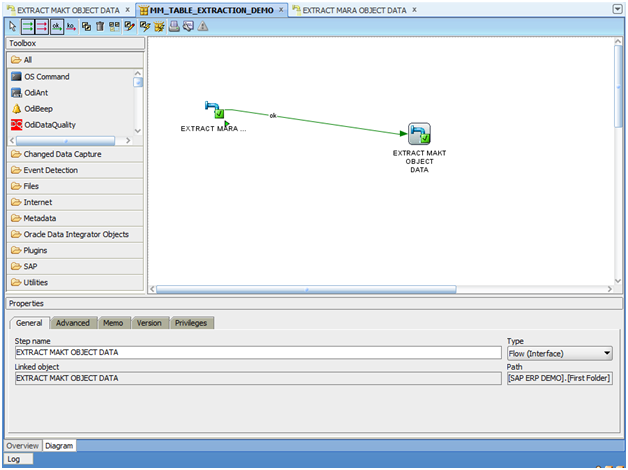The width and height of the screenshot is (628, 470).
Task: Click diagram scroll right arrow
Action: [610, 289]
